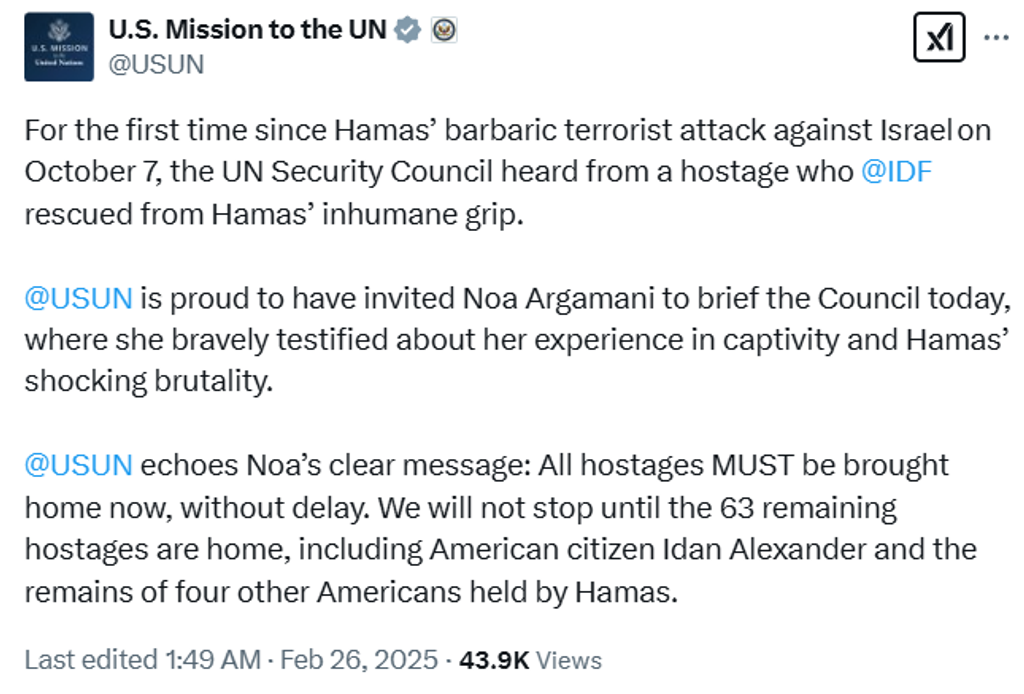Image resolution: width=1024 pixels, height=694 pixels.
Task: Click the government seal affiliation badge
Action: click(x=444, y=30)
